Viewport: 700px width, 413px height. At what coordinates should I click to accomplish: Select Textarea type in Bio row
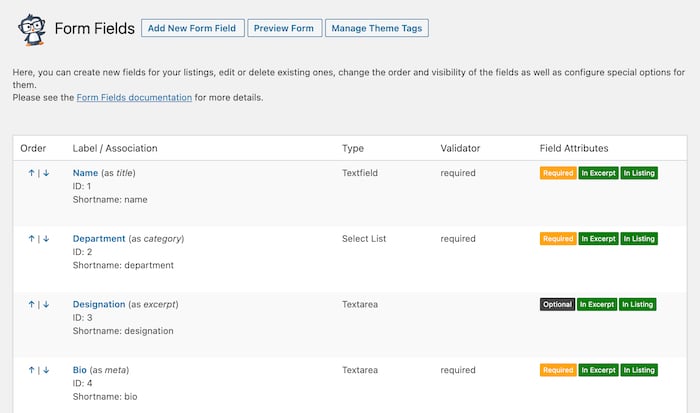pos(360,370)
